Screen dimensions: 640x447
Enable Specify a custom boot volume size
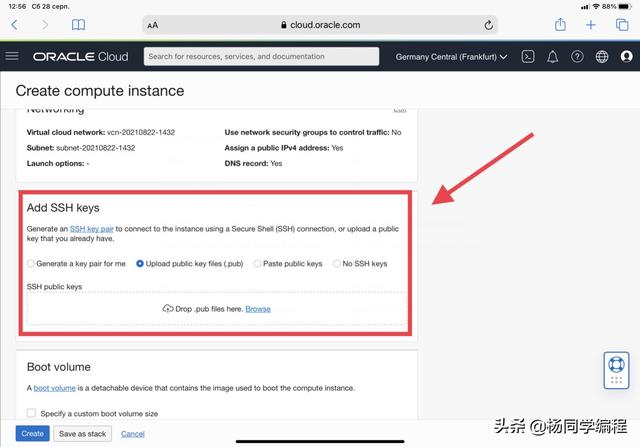(31, 413)
